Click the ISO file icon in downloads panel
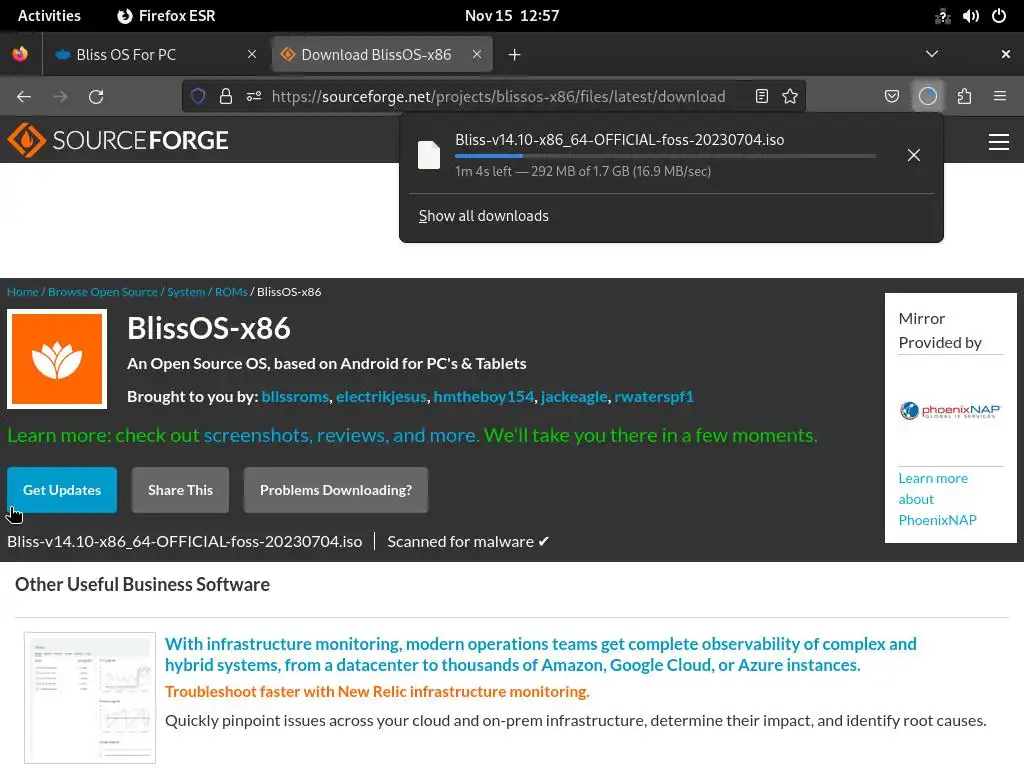Image resolution: width=1024 pixels, height=768 pixels. (429, 155)
